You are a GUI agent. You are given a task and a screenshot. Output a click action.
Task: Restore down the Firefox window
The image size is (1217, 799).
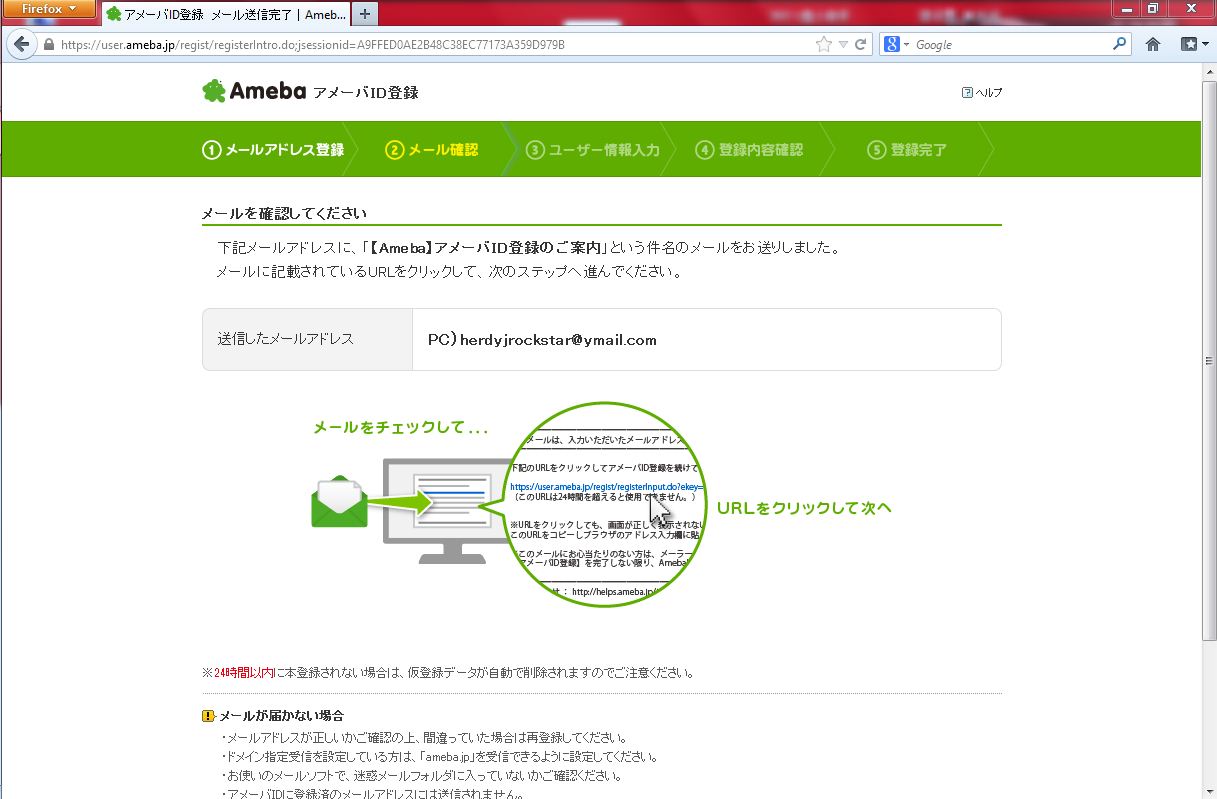click(x=1152, y=8)
